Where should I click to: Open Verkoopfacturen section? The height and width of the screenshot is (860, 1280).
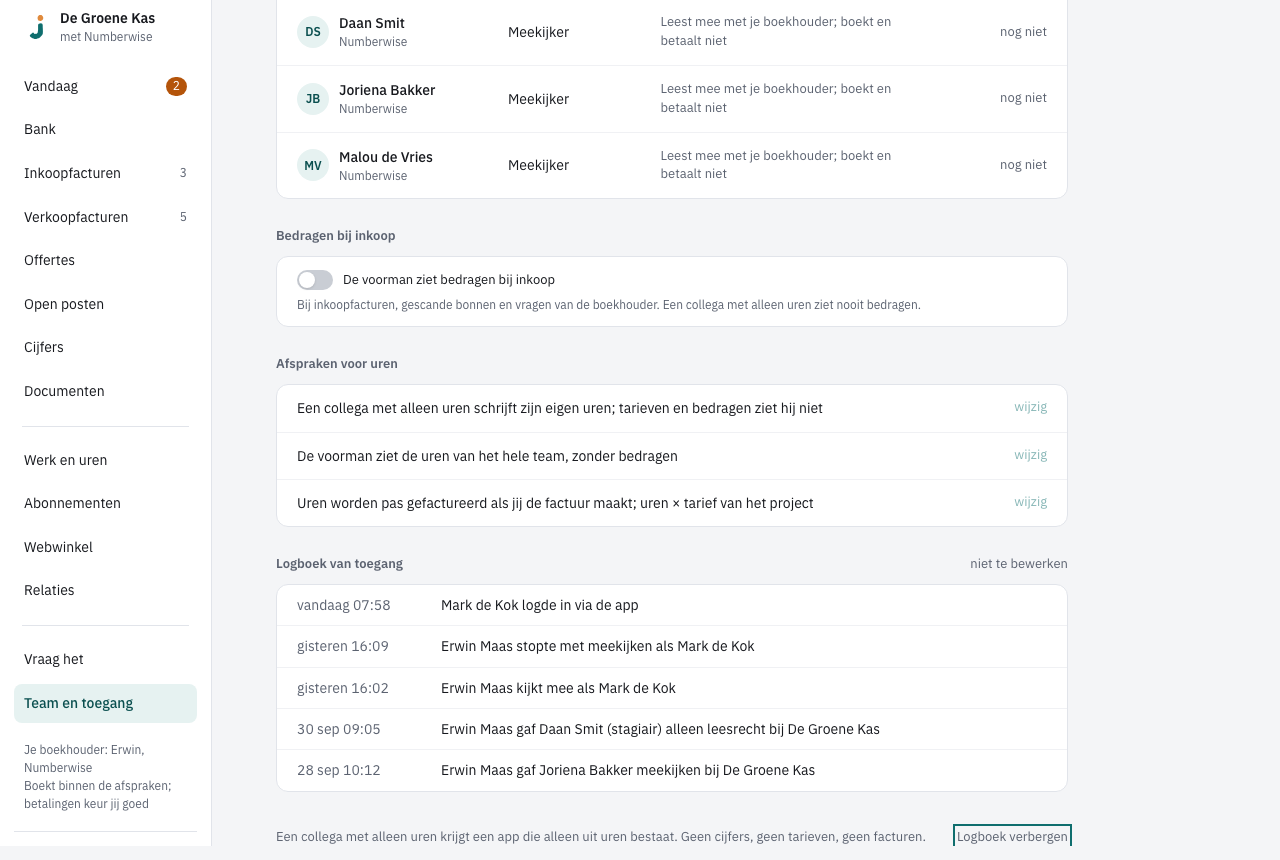click(105, 217)
